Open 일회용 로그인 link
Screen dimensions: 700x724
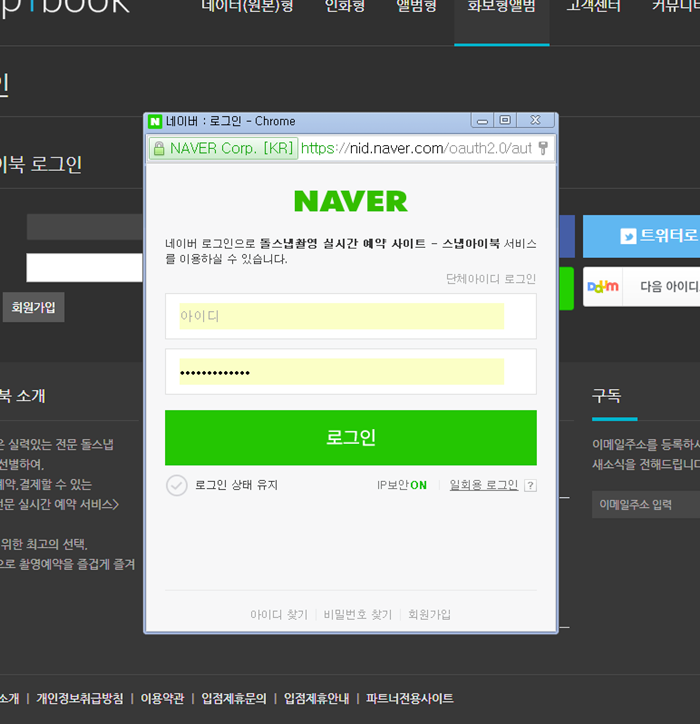484,485
